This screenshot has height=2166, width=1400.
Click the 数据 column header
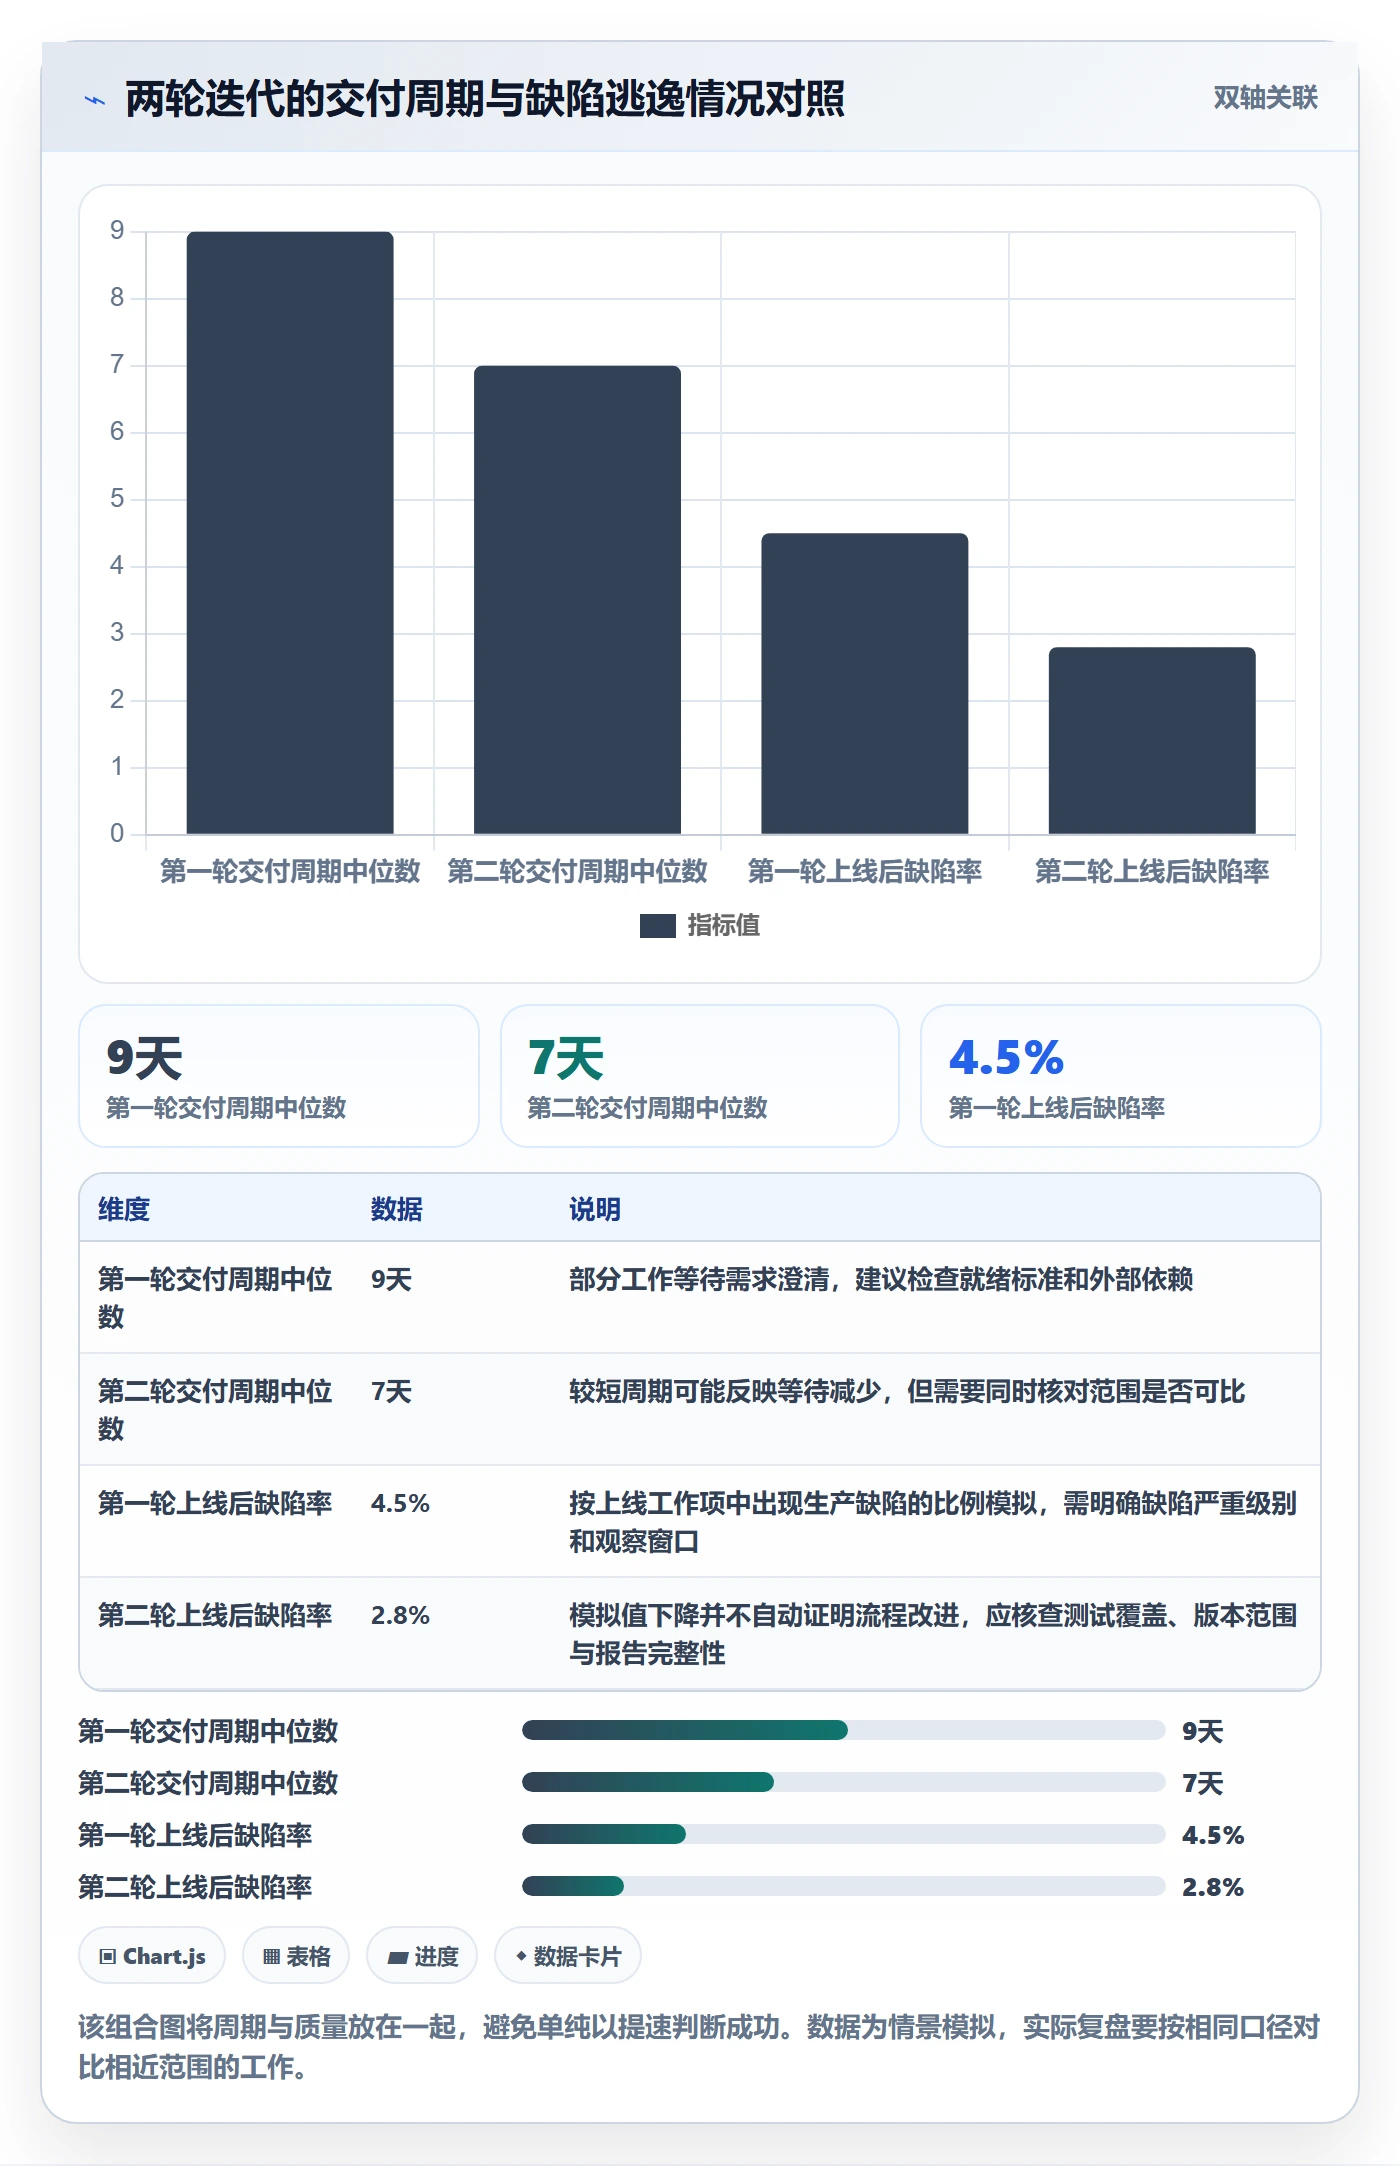(x=397, y=1209)
